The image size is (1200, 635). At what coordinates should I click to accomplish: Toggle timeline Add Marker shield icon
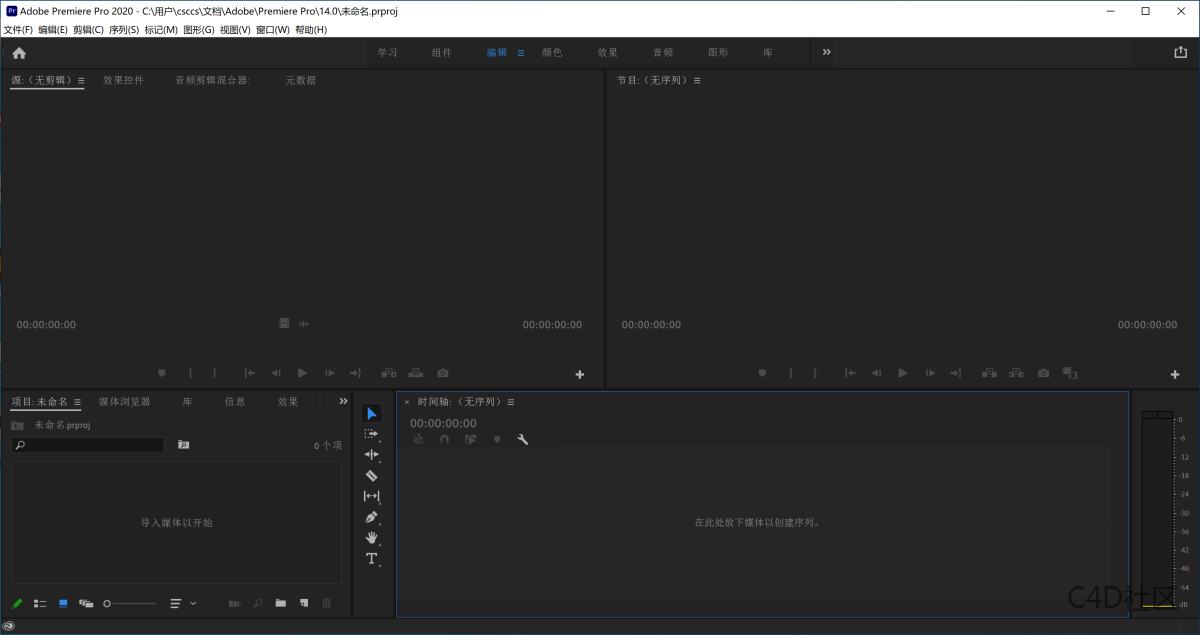[496, 439]
